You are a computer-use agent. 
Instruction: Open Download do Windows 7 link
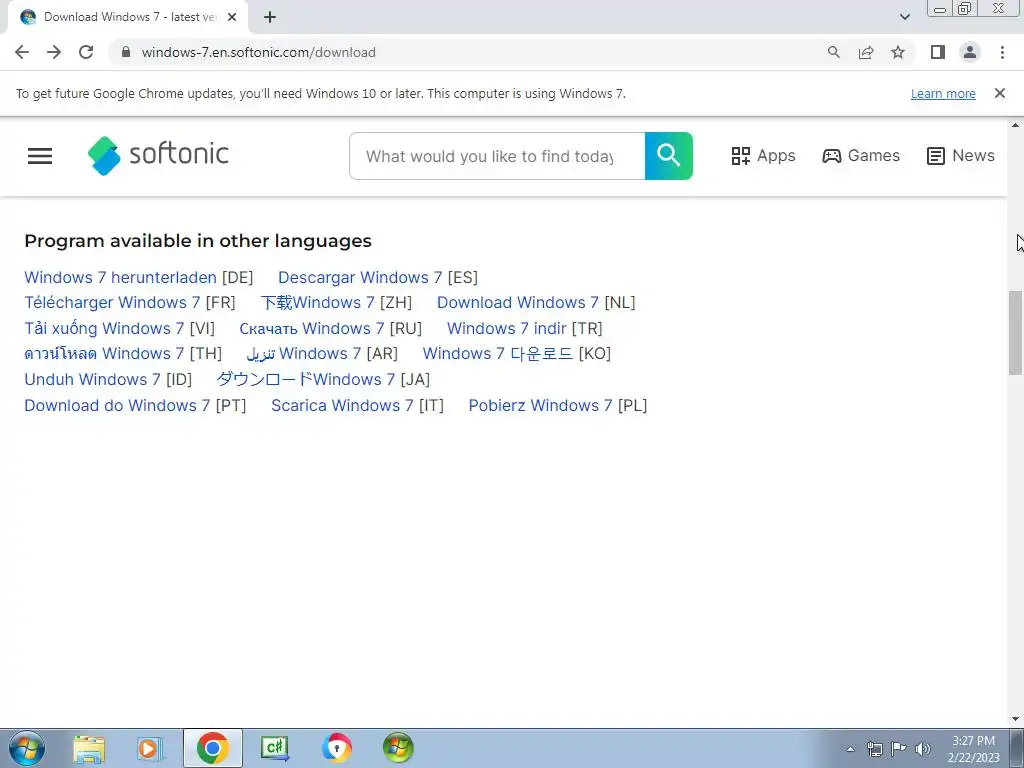point(117,405)
